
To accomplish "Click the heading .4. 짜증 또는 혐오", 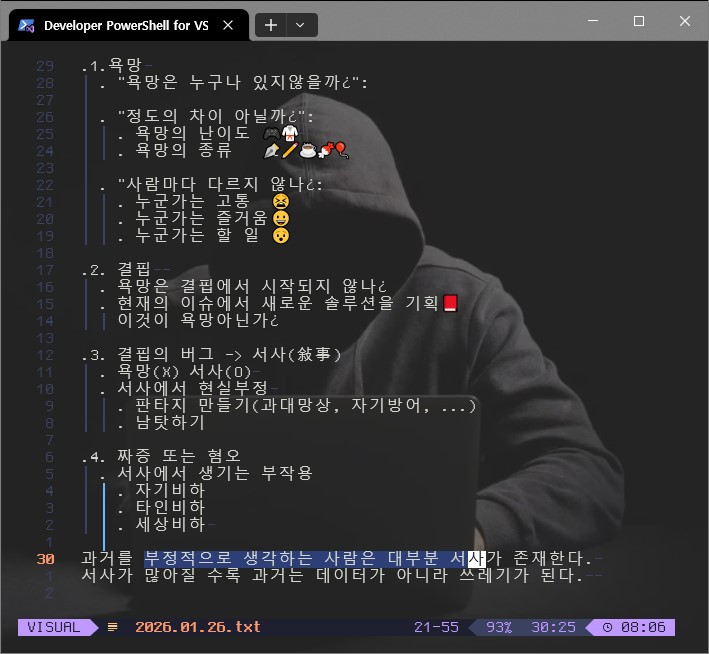I will (x=161, y=456).
